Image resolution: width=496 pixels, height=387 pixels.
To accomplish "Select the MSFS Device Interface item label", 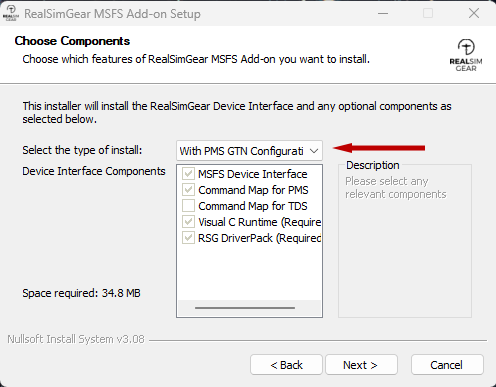I will tap(253, 174).
